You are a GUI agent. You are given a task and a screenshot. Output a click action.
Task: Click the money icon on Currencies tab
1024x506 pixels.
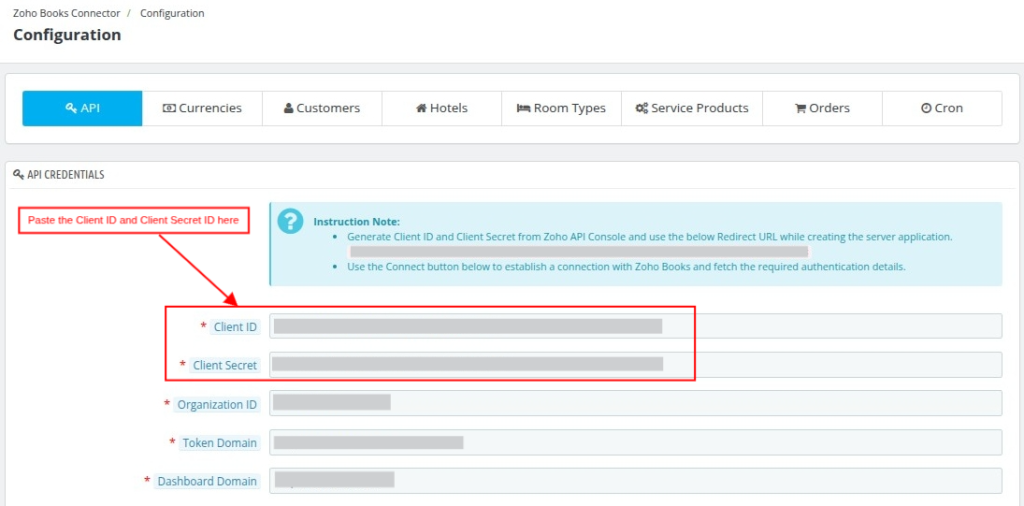click(x=169, y=108)
